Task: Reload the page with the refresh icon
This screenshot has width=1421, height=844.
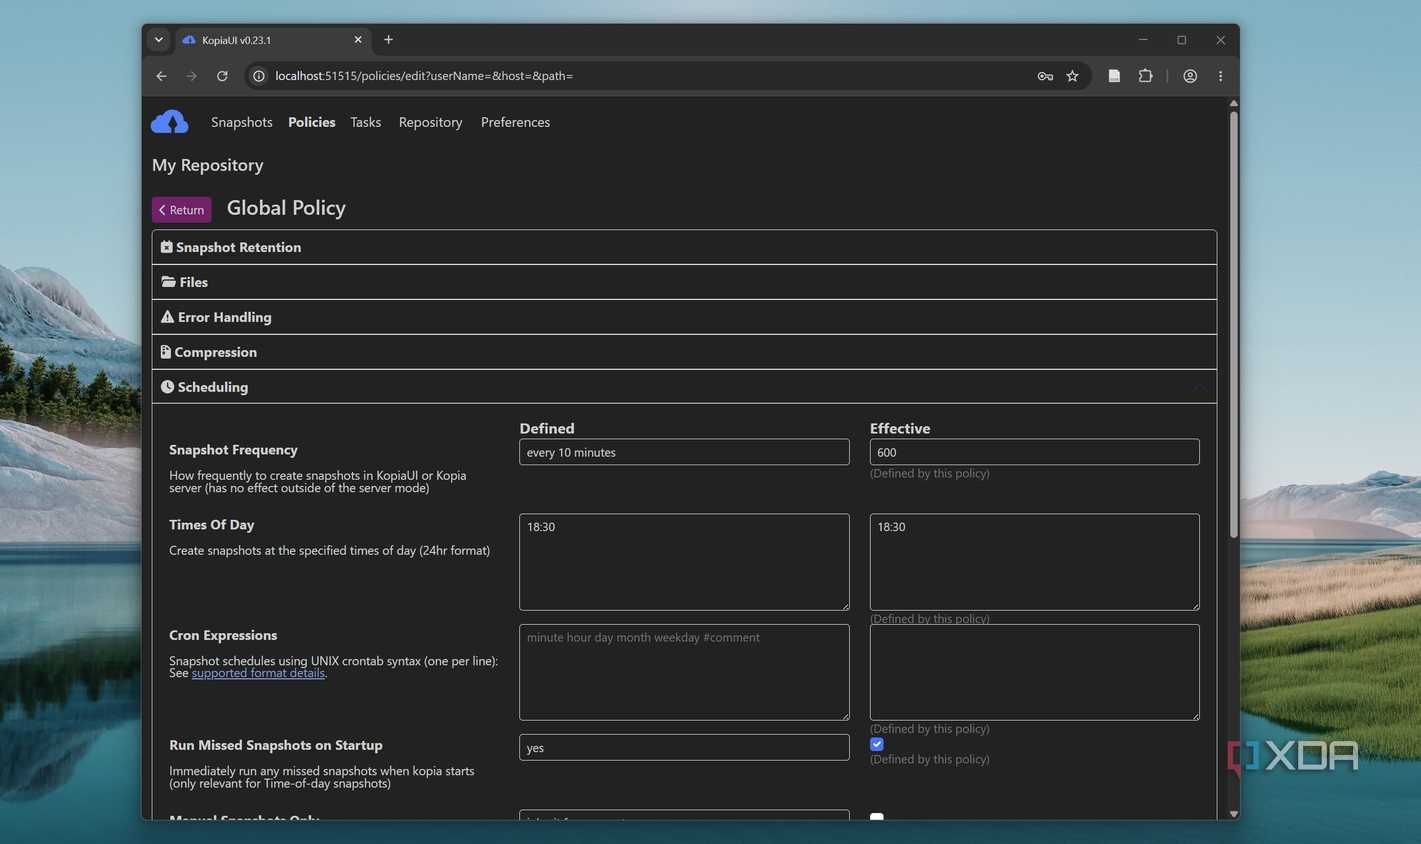Action: [222, 76]
